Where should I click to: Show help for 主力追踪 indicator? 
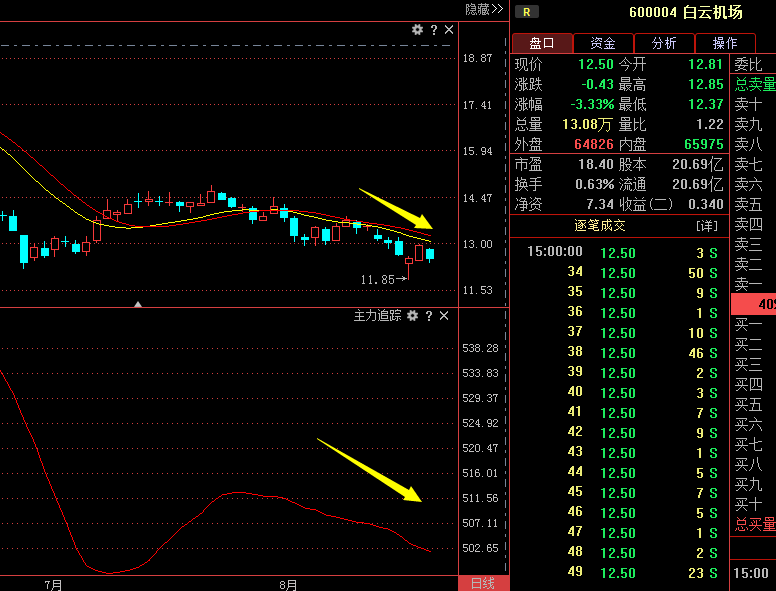coord(429,315)
